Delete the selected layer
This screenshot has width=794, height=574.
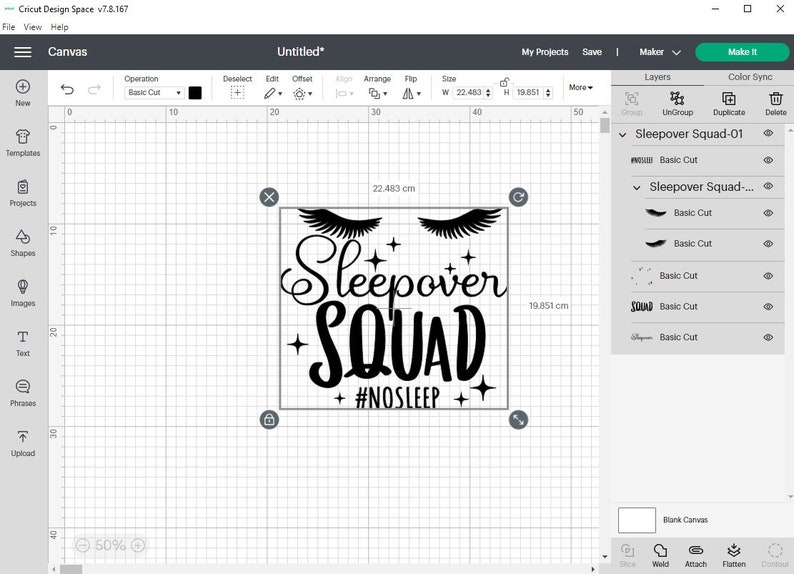coord(776,103)
